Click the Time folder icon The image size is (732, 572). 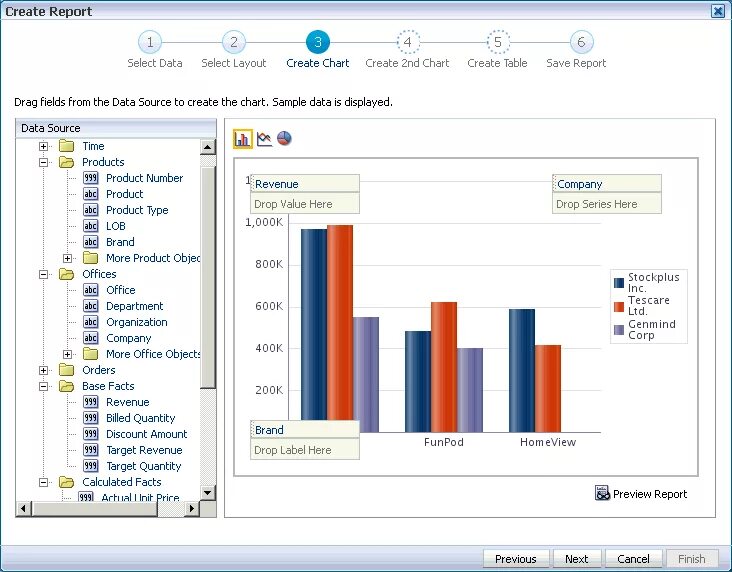click(x=67, y=146)
